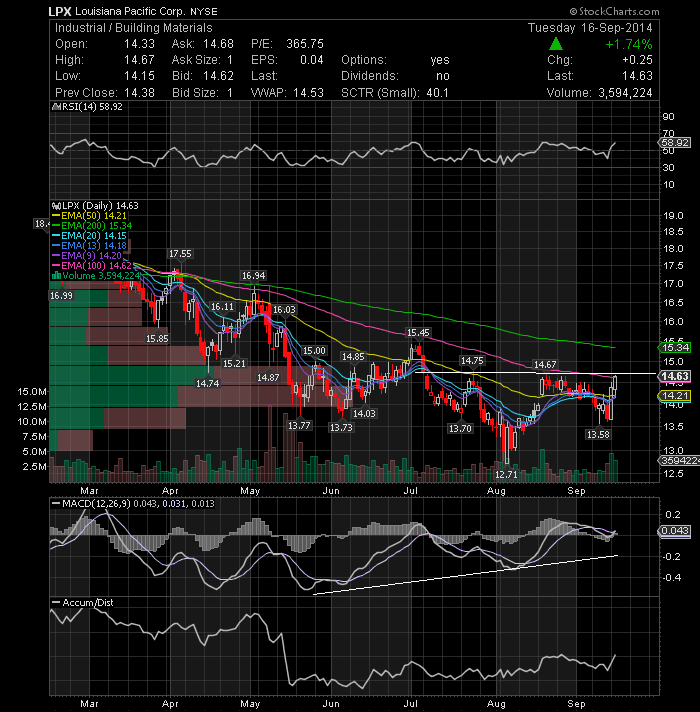Click the 3594224 volume tag on axis

(679, 460)
